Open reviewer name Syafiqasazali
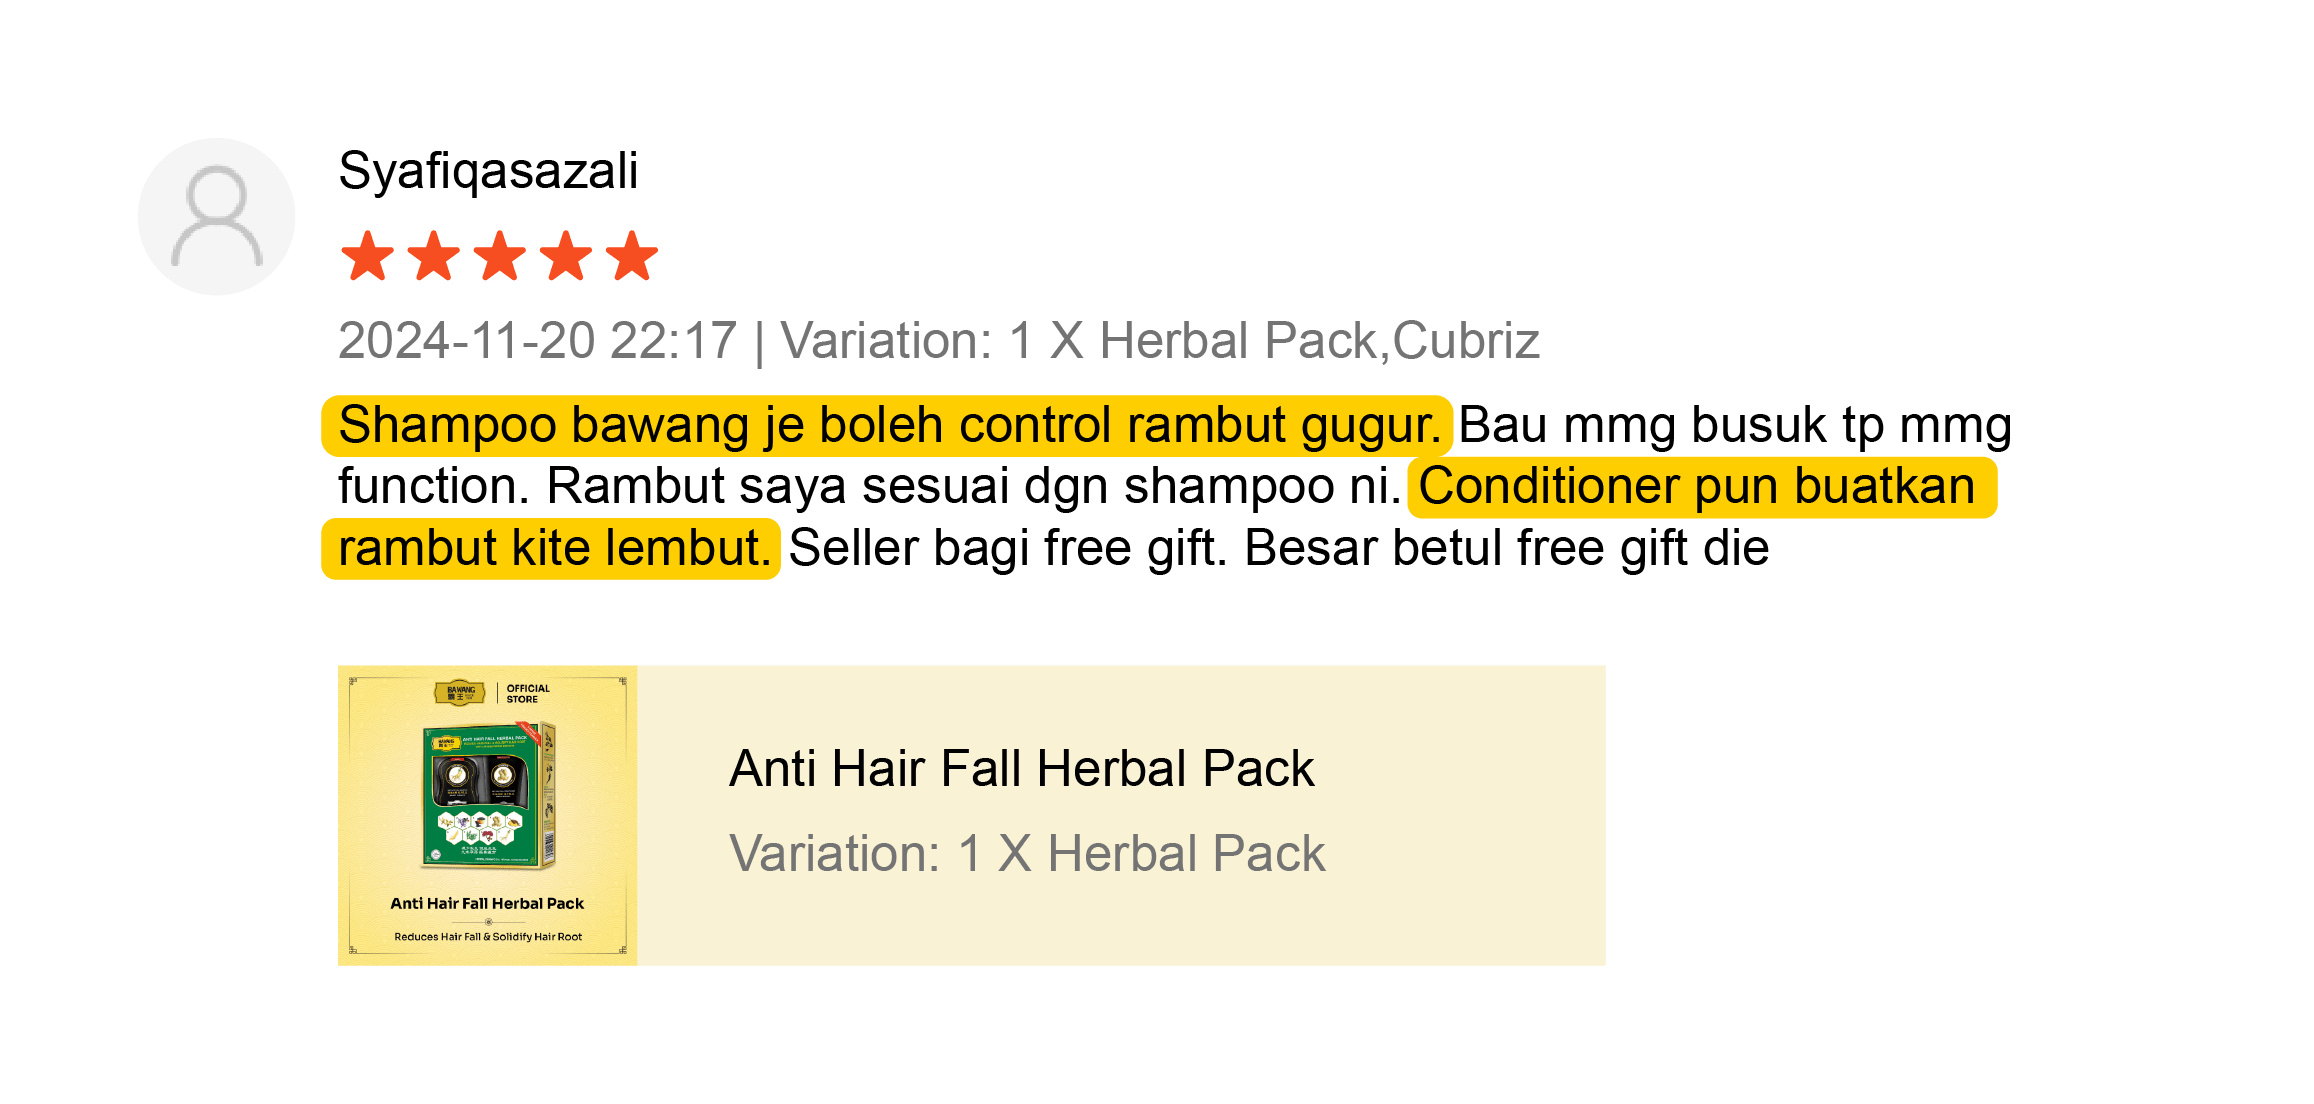Image resolution: width=2314 pixels, height=1104 pixels. [x=488, y=171]
